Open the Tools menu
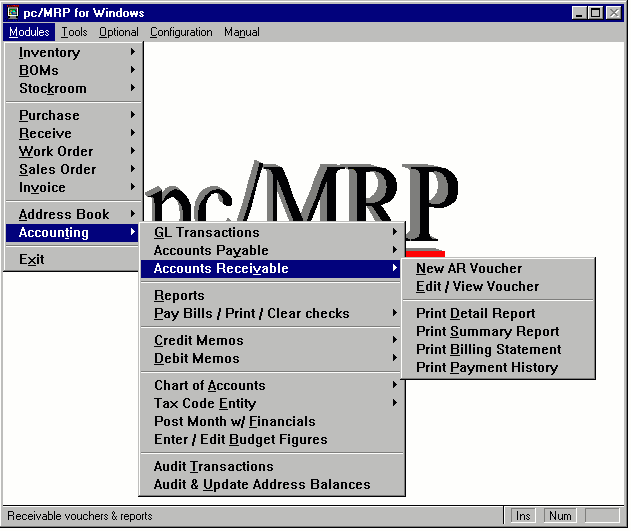 (74, 32)
